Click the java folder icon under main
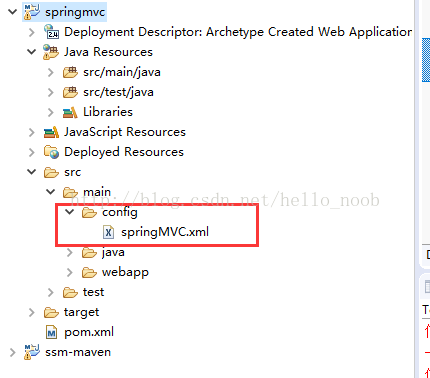 point(89,253)
